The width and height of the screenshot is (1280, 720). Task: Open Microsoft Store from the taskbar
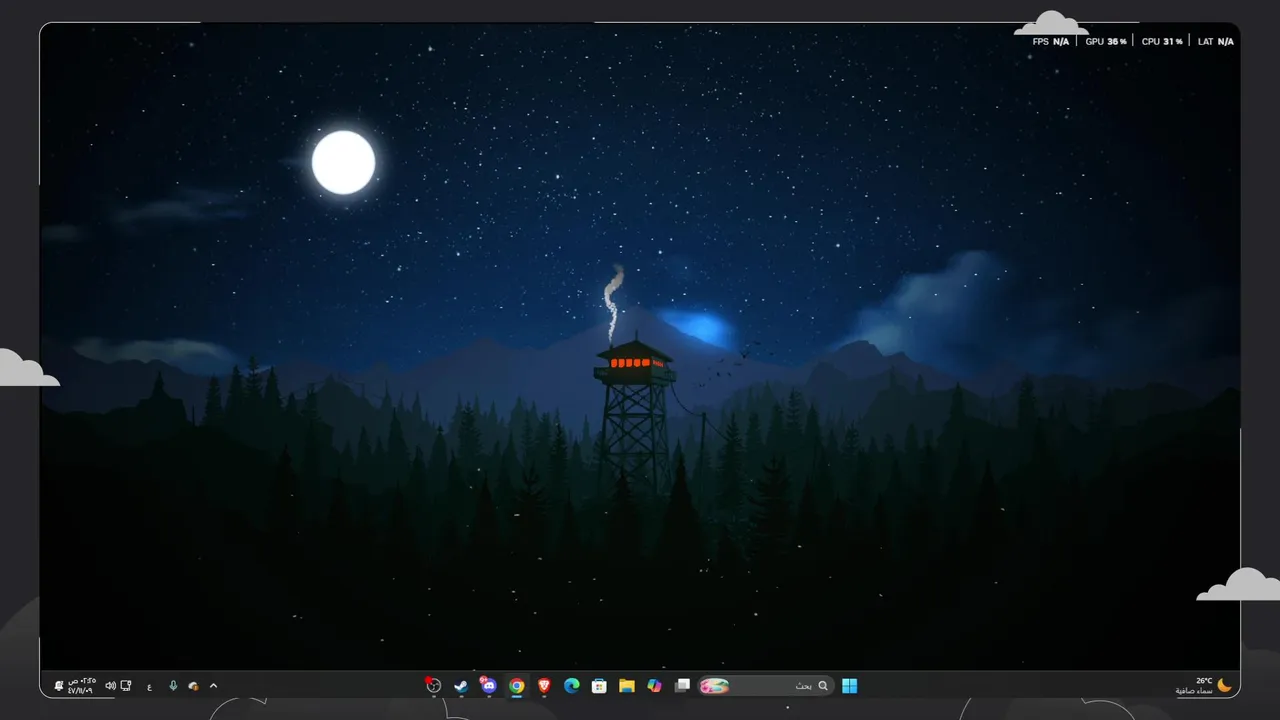click(599, 686)
